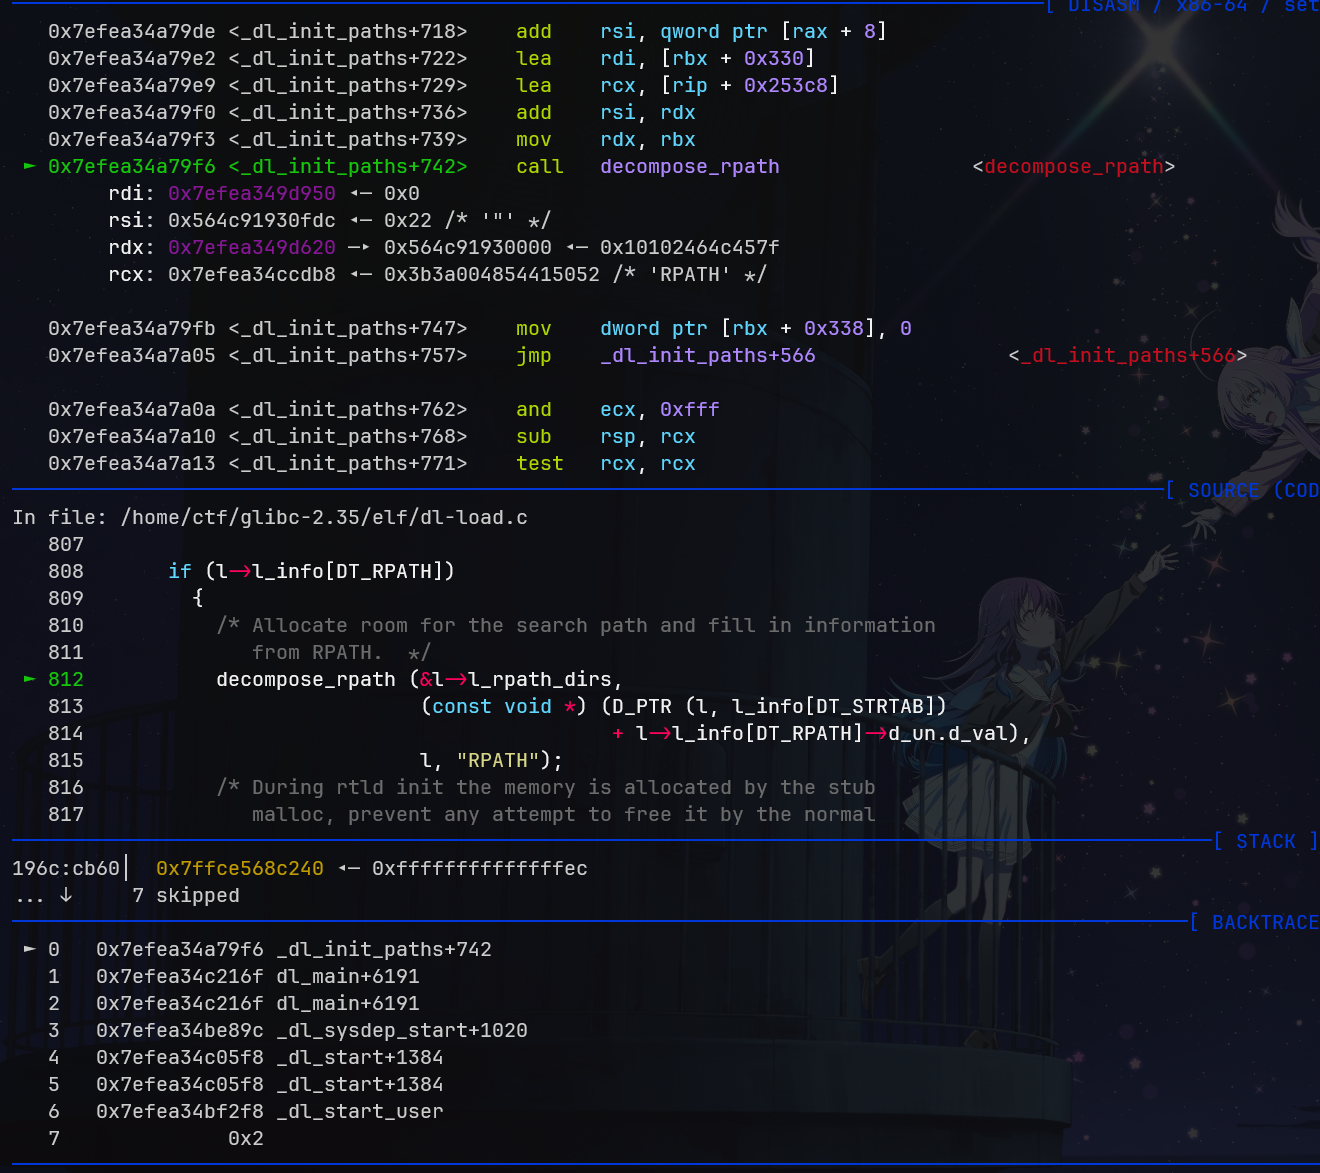
Task: Select the BACKTRACE section header label
Action: click(1264, 922)
